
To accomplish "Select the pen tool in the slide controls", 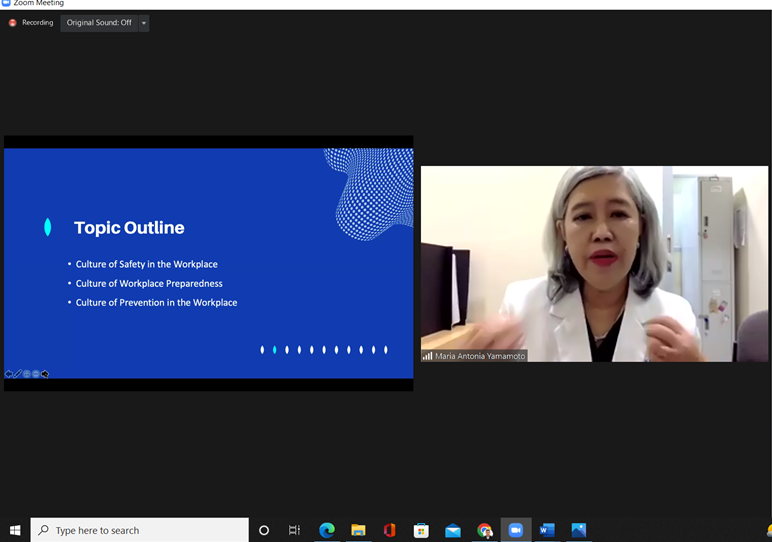I will point(18,374).
